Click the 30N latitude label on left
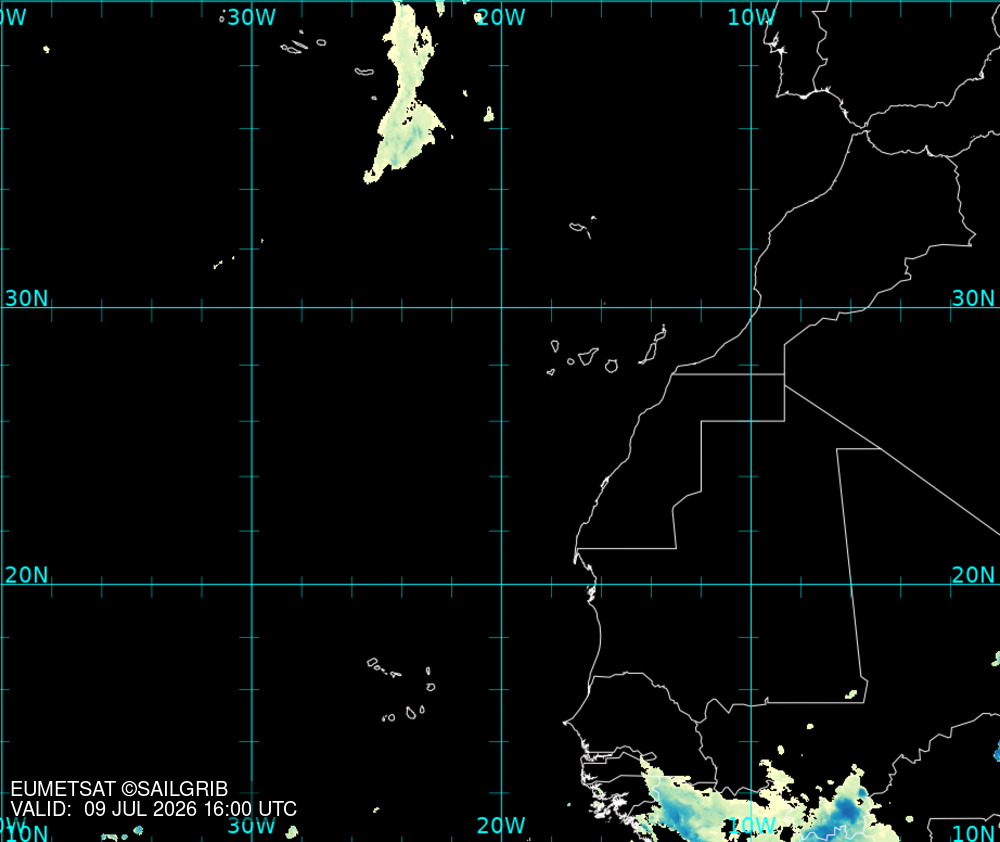1000x842 pixels. coord(26,298)
